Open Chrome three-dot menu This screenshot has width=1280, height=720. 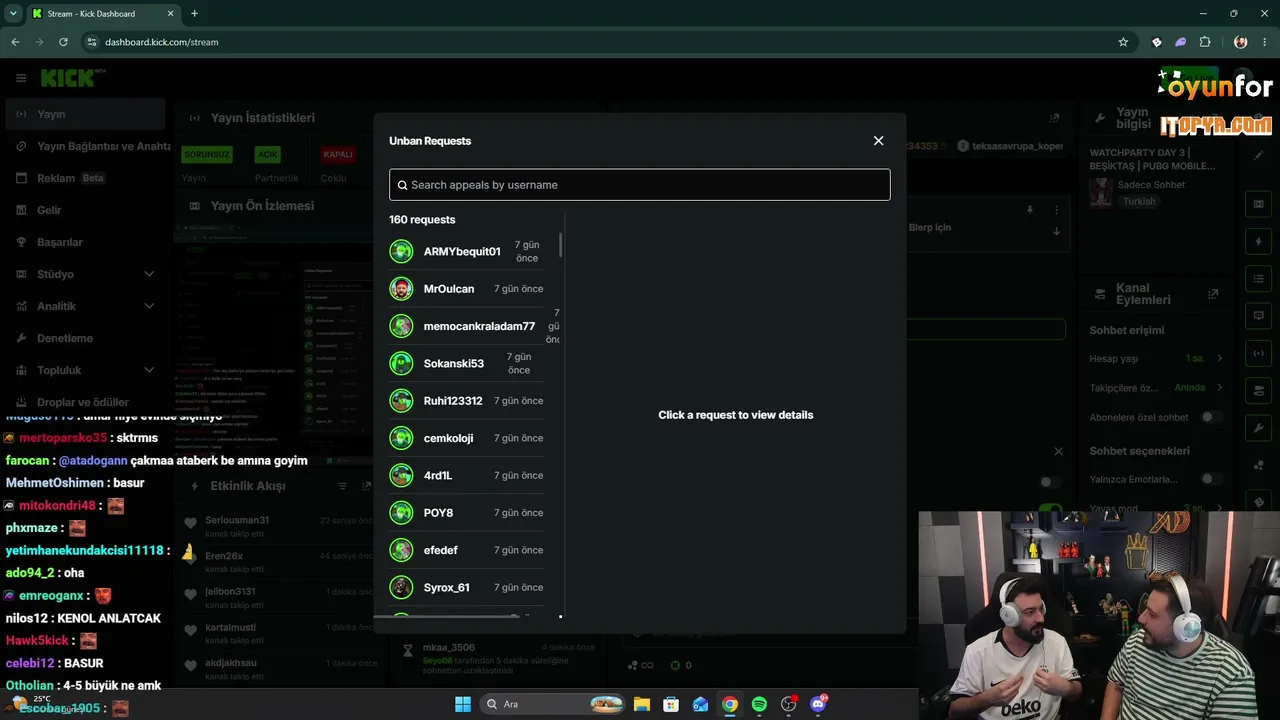(x=1266, y=42)
